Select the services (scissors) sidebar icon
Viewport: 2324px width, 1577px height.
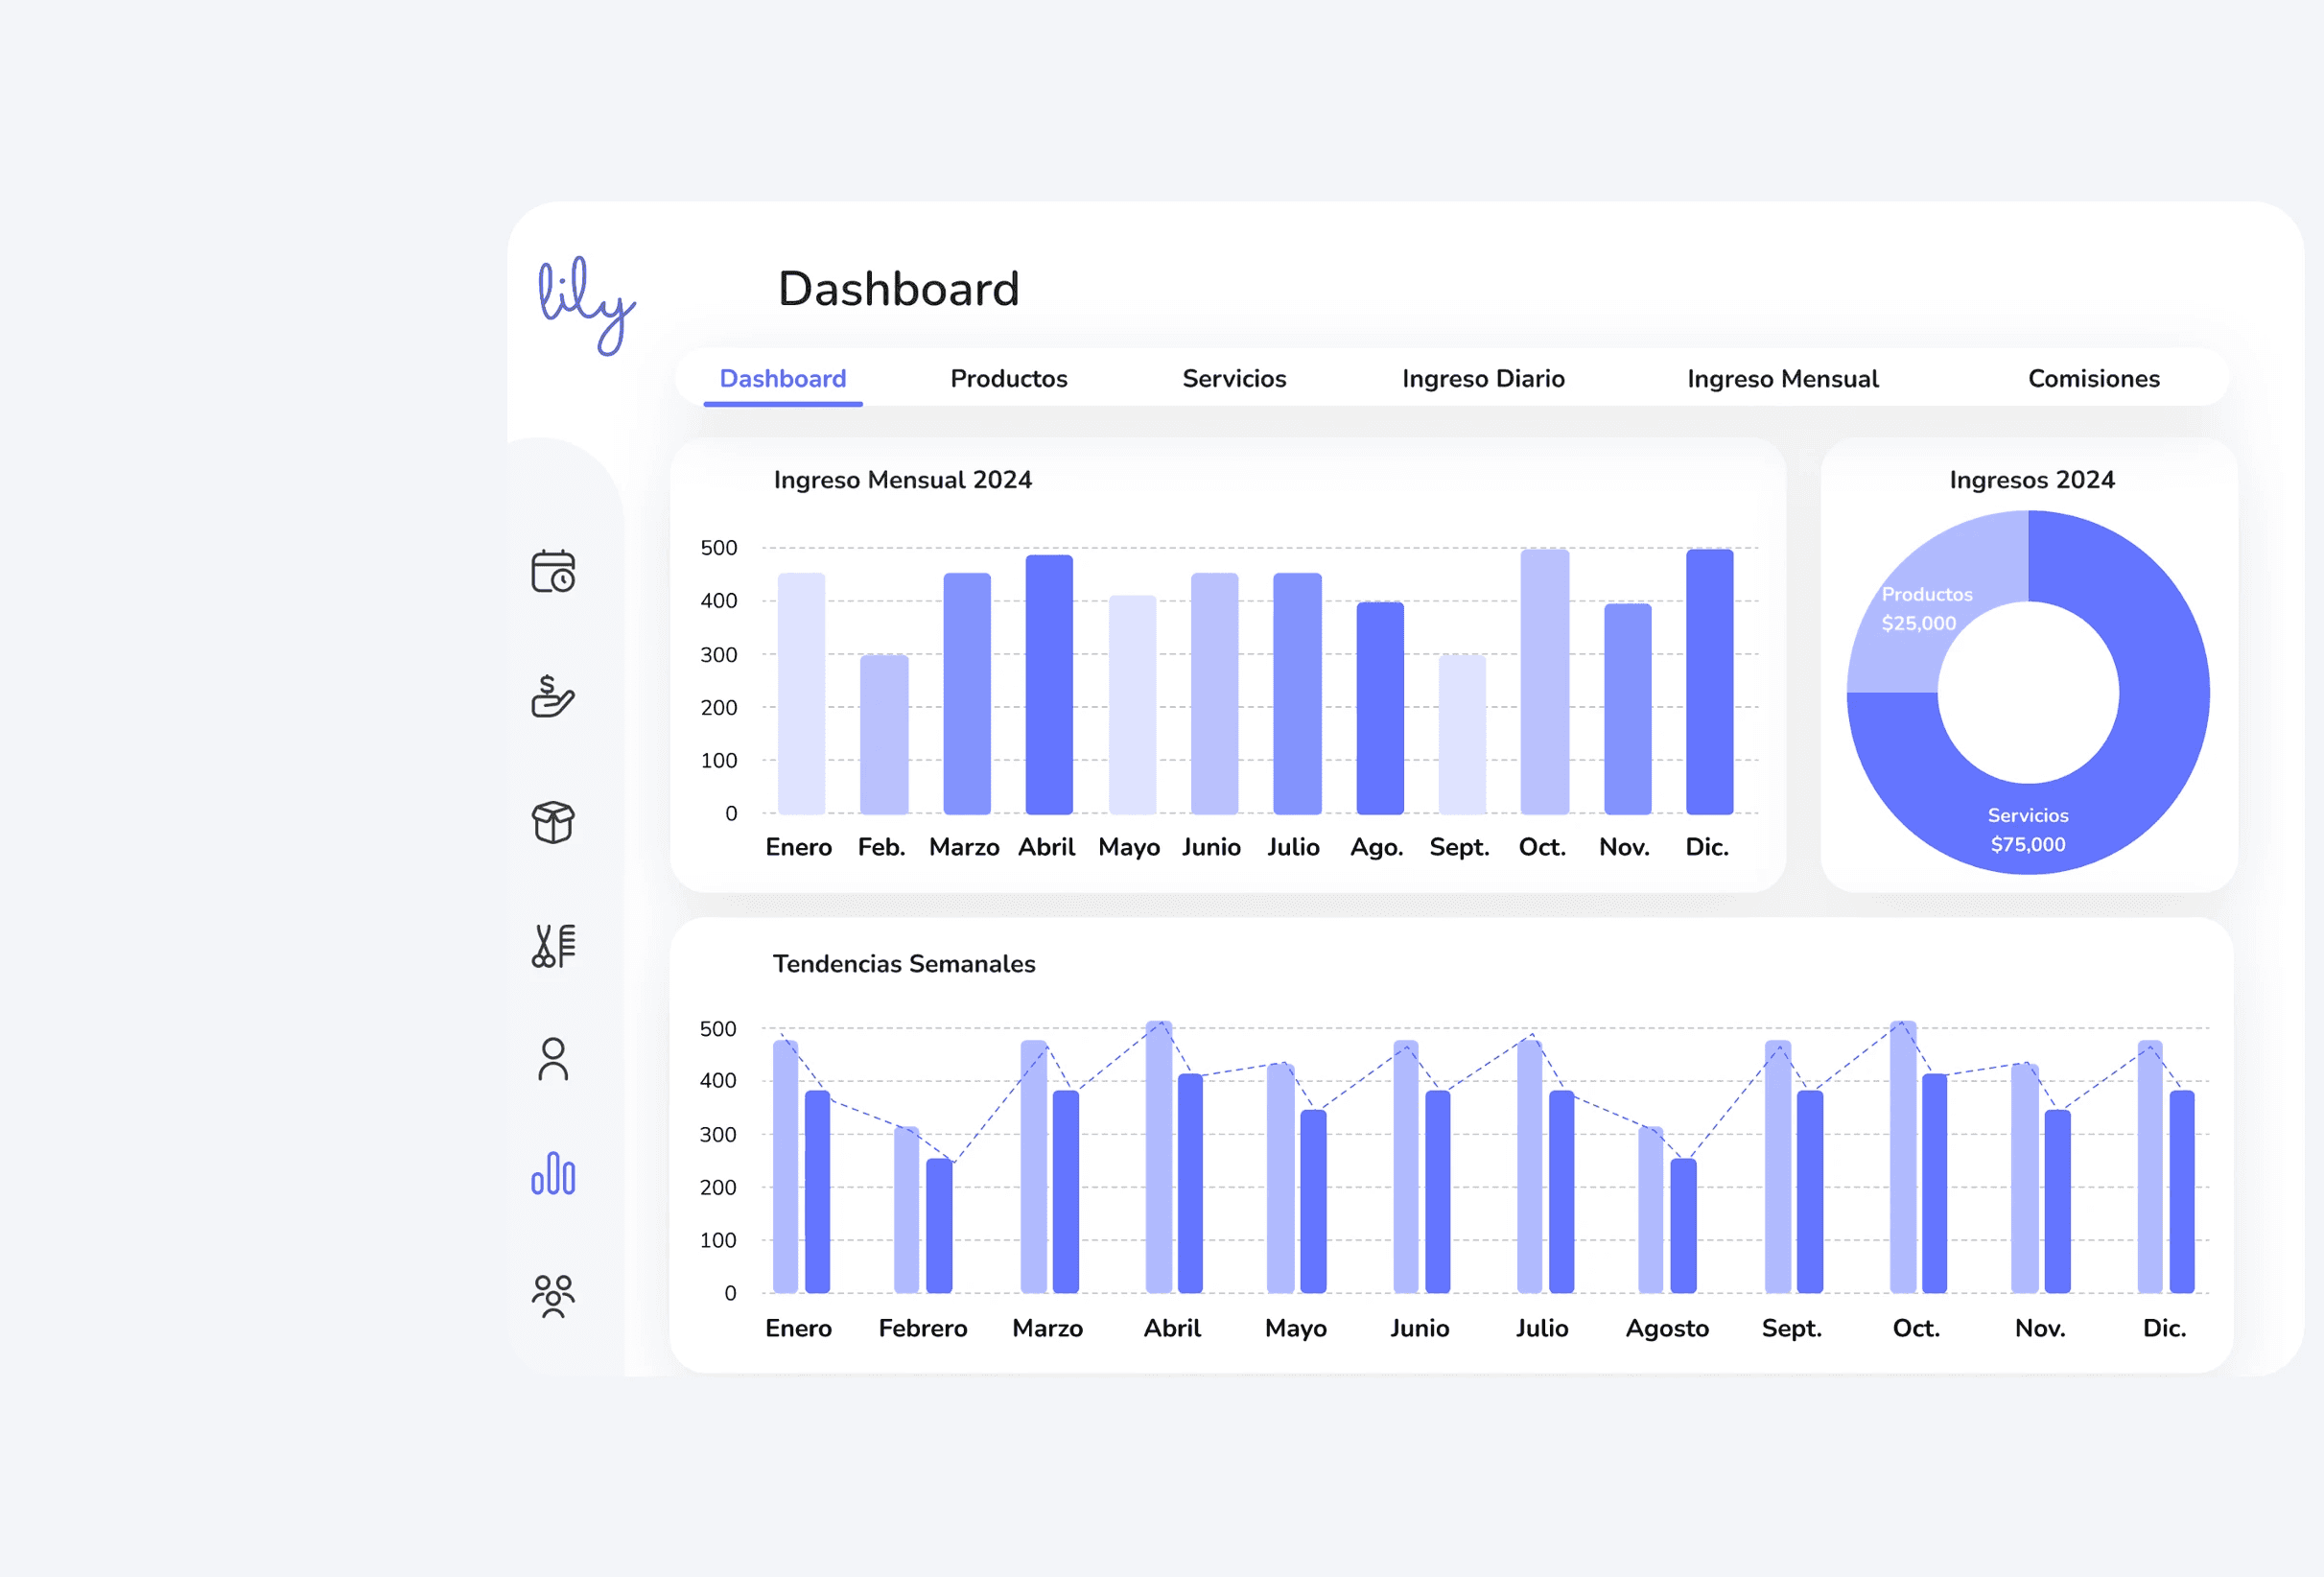pyautogui.click(x=553, y=945)
